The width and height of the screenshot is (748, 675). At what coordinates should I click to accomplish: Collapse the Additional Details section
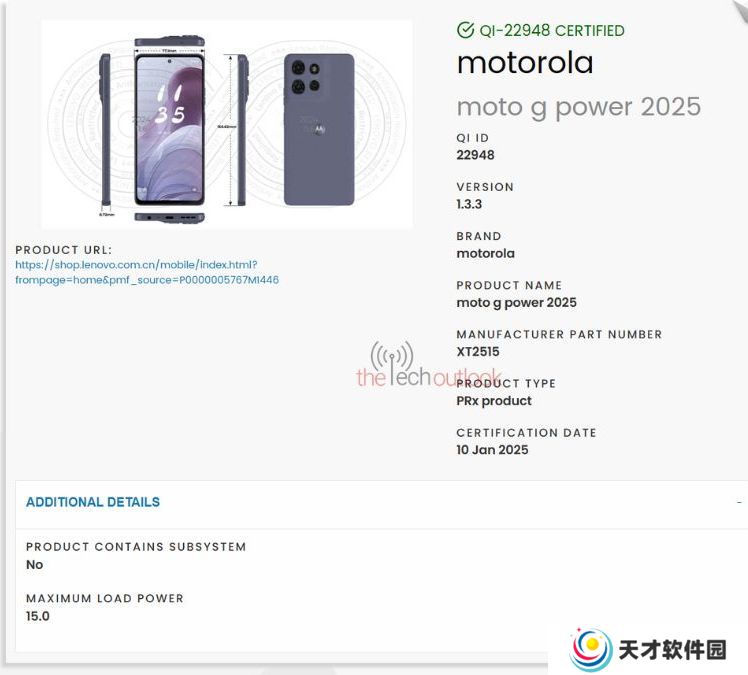739,501
